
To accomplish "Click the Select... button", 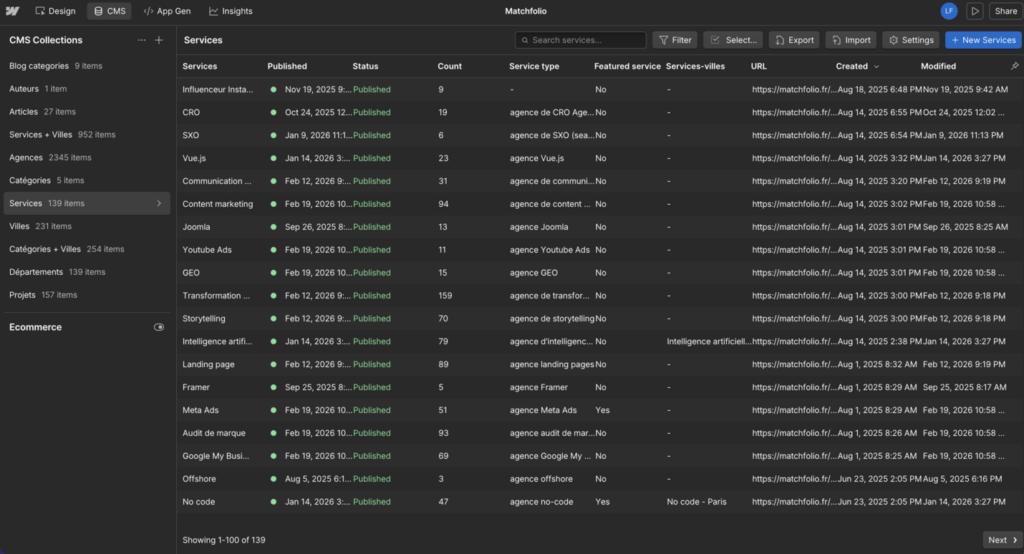I will [733, 40].
